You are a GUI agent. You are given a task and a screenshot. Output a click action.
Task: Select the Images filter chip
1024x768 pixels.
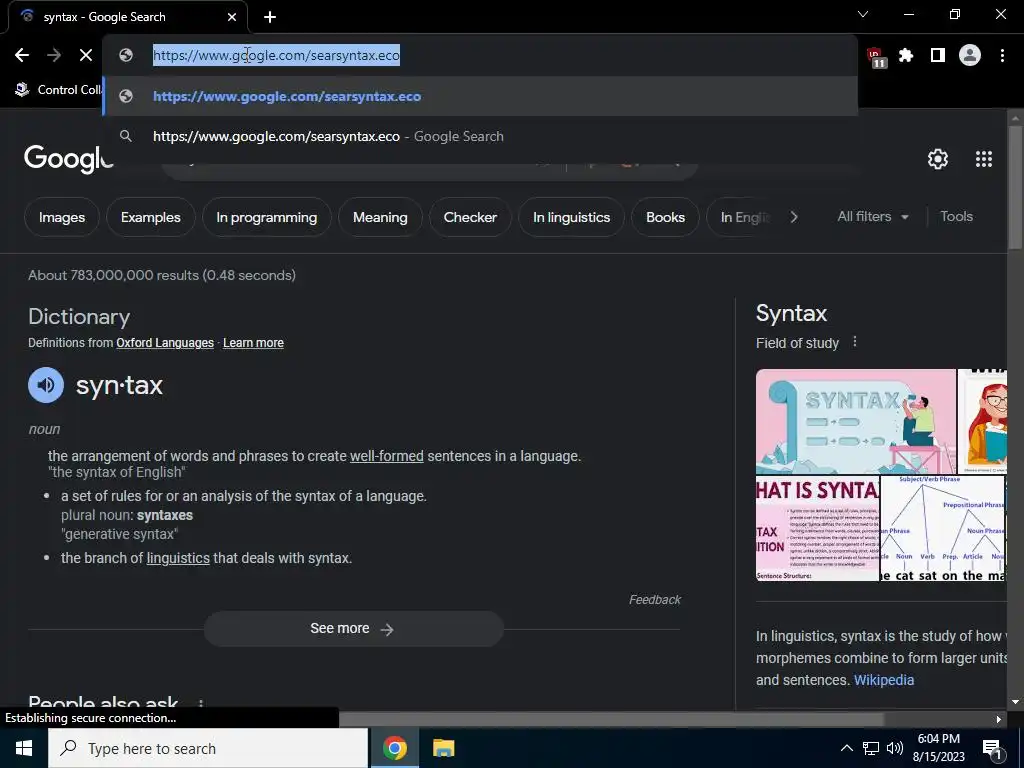(62, 217)
